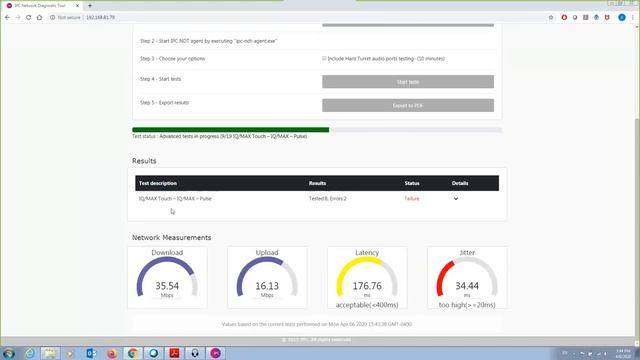The image size is (640, 360).
Task: Select the IPC Network Diagnostic Tool tab
Action: (42, 6)
